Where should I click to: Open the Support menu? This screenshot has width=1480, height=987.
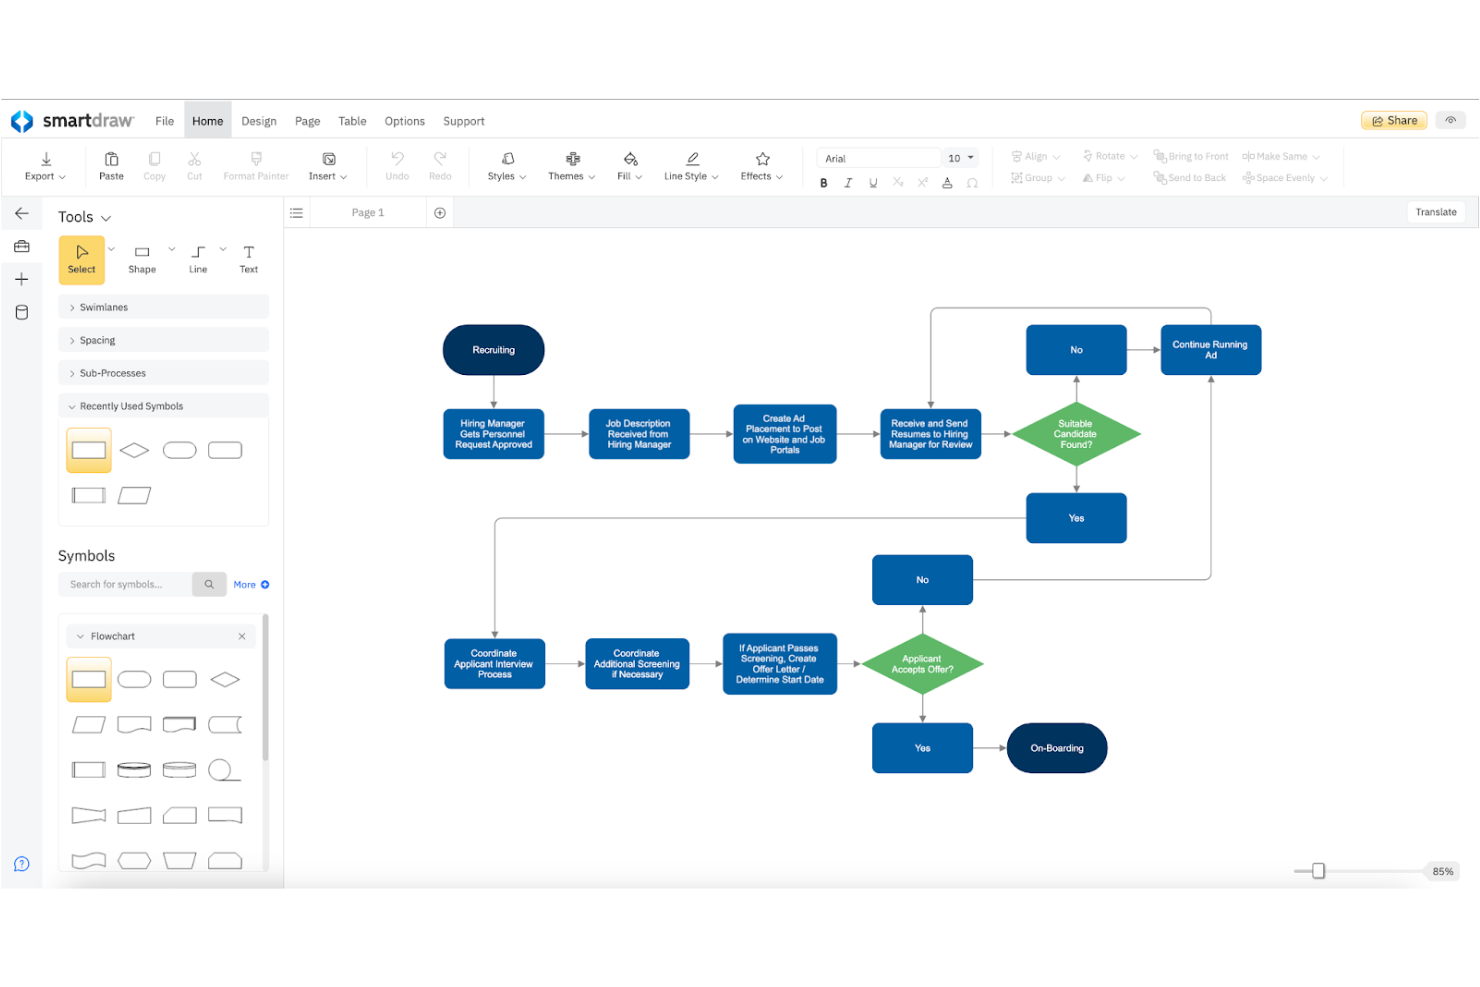click(464, 121)
